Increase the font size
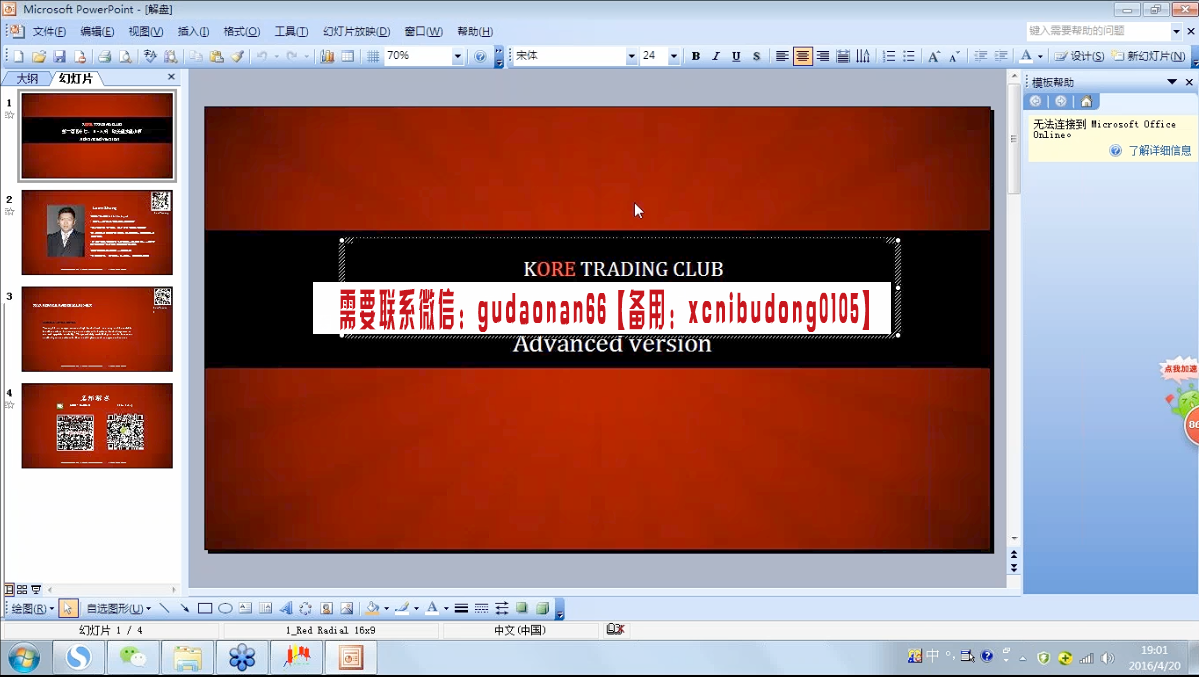Image resolution: width=1199 pixels, height=677 pixels. [934, 56]
